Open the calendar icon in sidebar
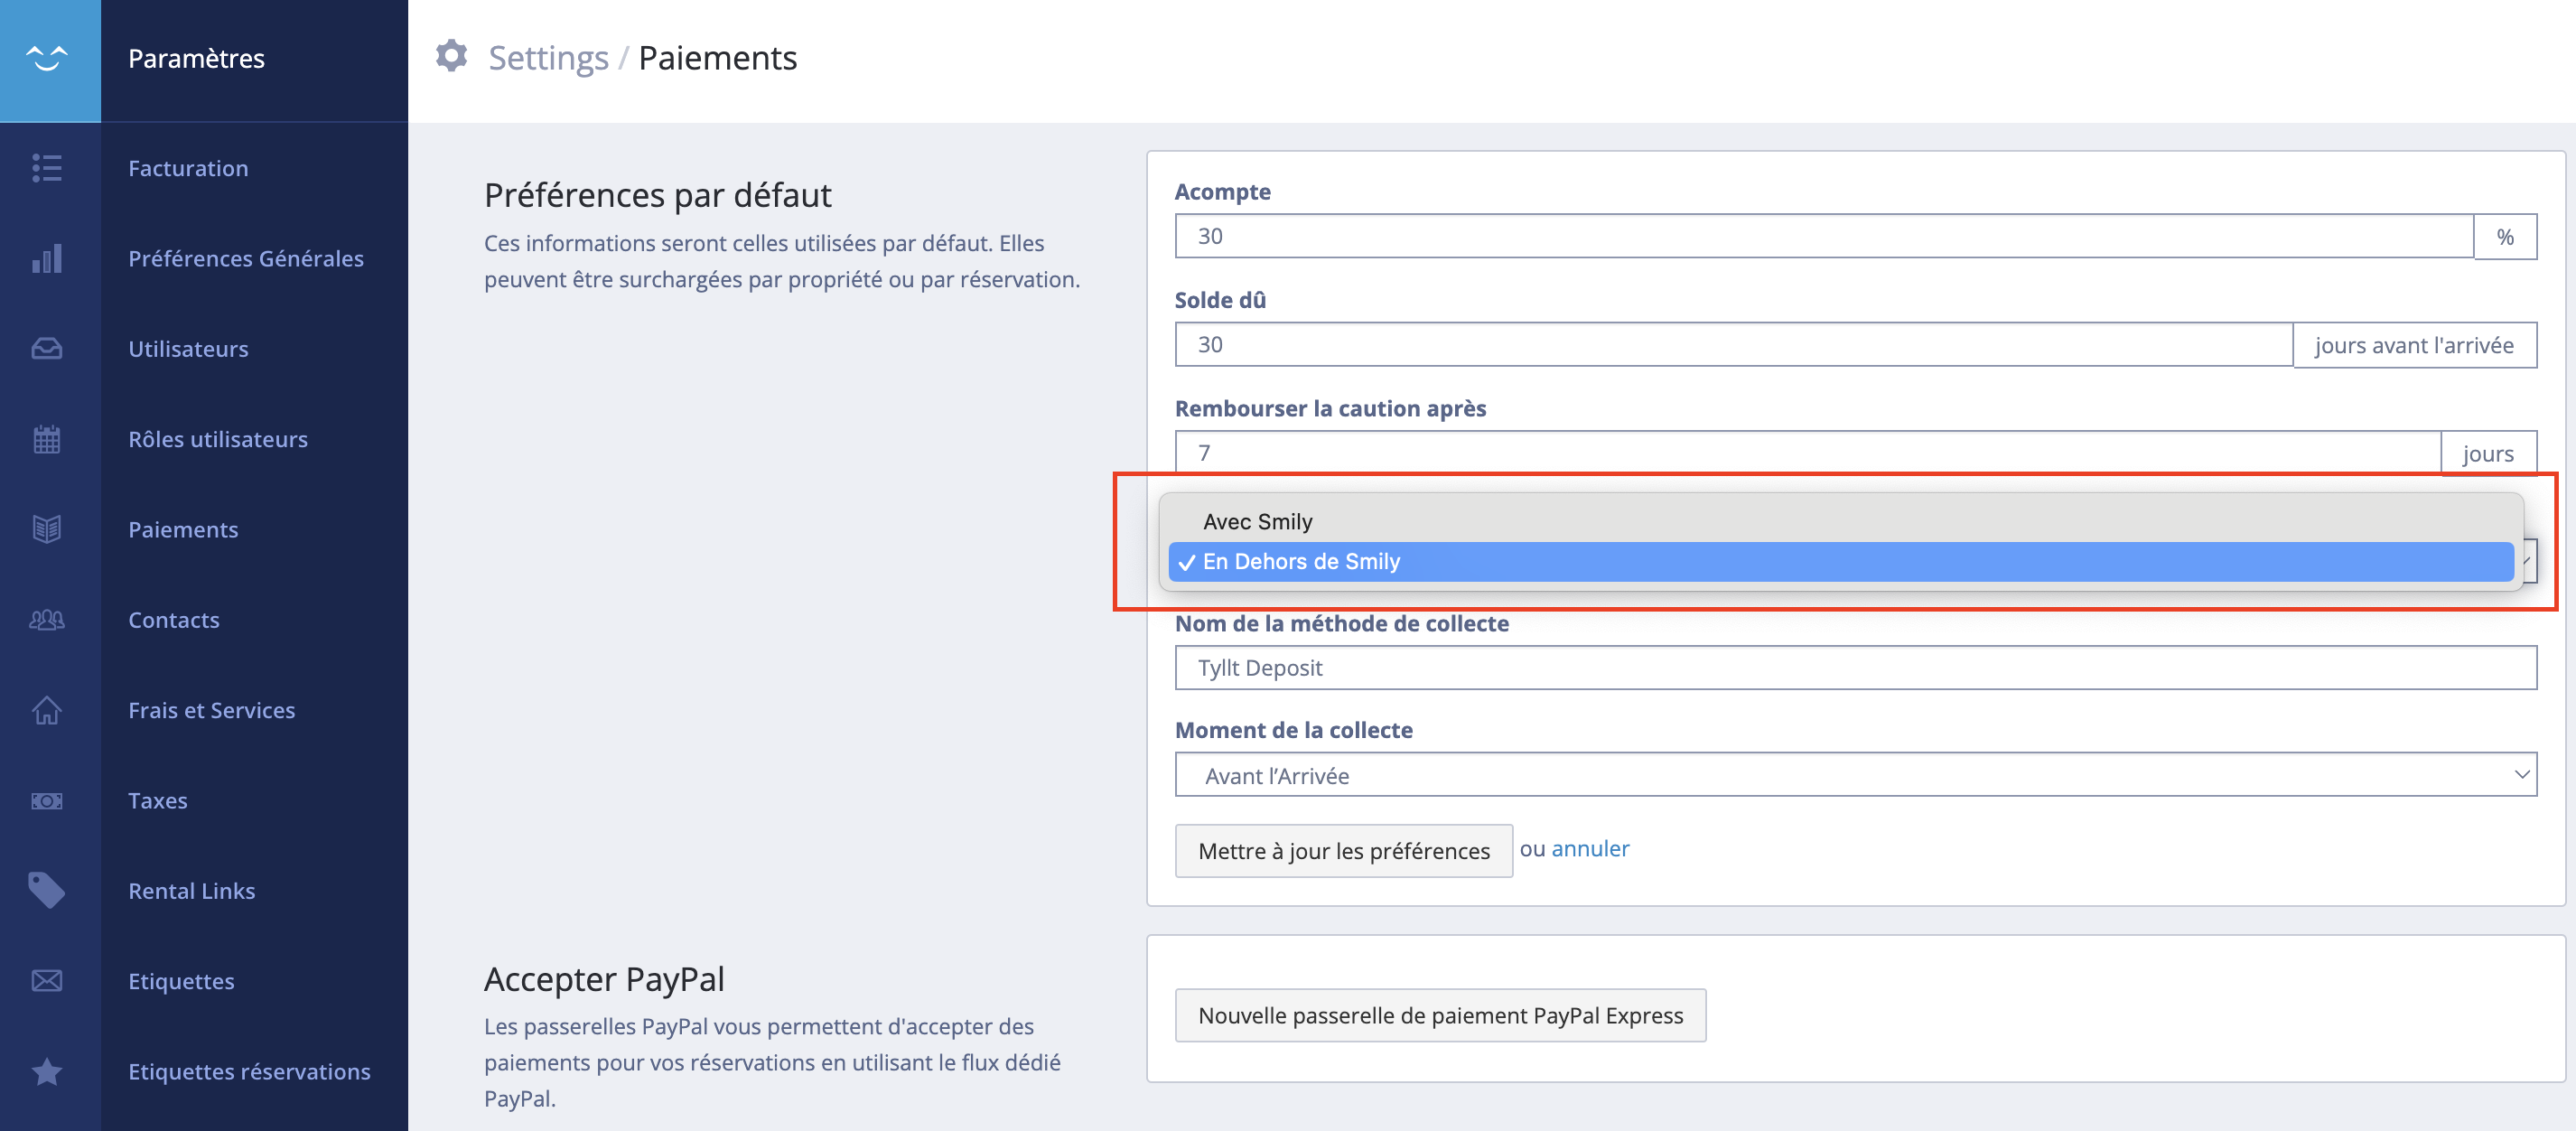This screenshot has height=1131, width=2576. (x=47, y=439)
